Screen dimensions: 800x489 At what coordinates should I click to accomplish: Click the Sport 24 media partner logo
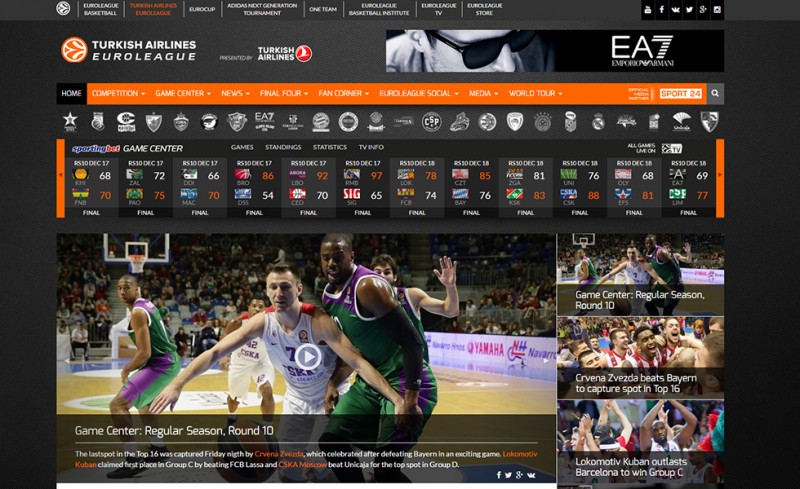click(681, 93)
